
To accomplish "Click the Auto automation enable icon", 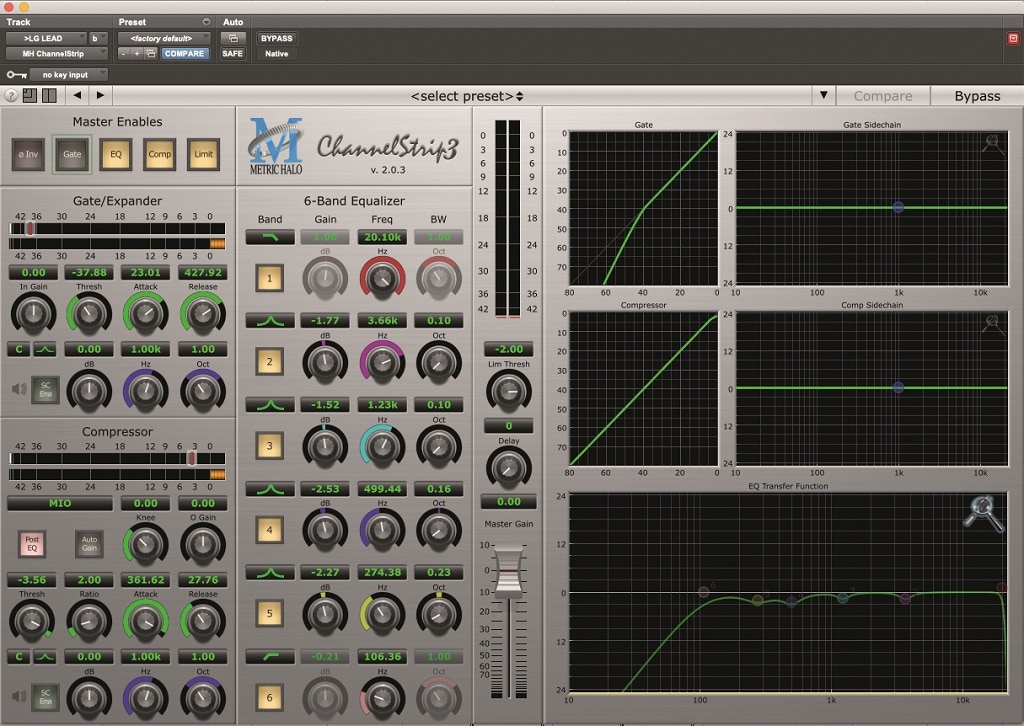I will click(x=233, y=39).
